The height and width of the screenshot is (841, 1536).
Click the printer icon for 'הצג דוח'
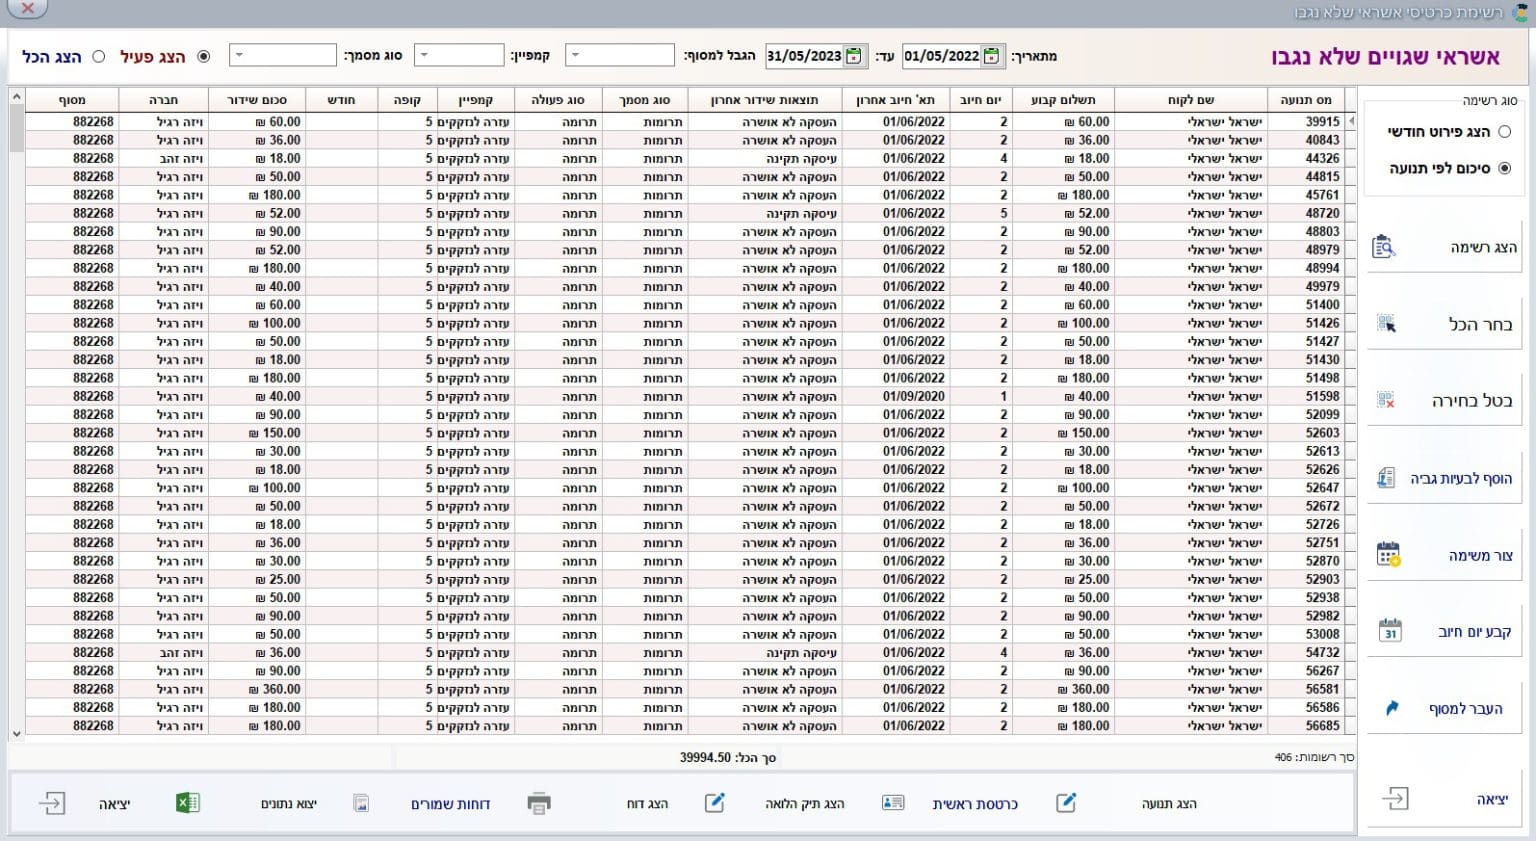pos(539,803)
